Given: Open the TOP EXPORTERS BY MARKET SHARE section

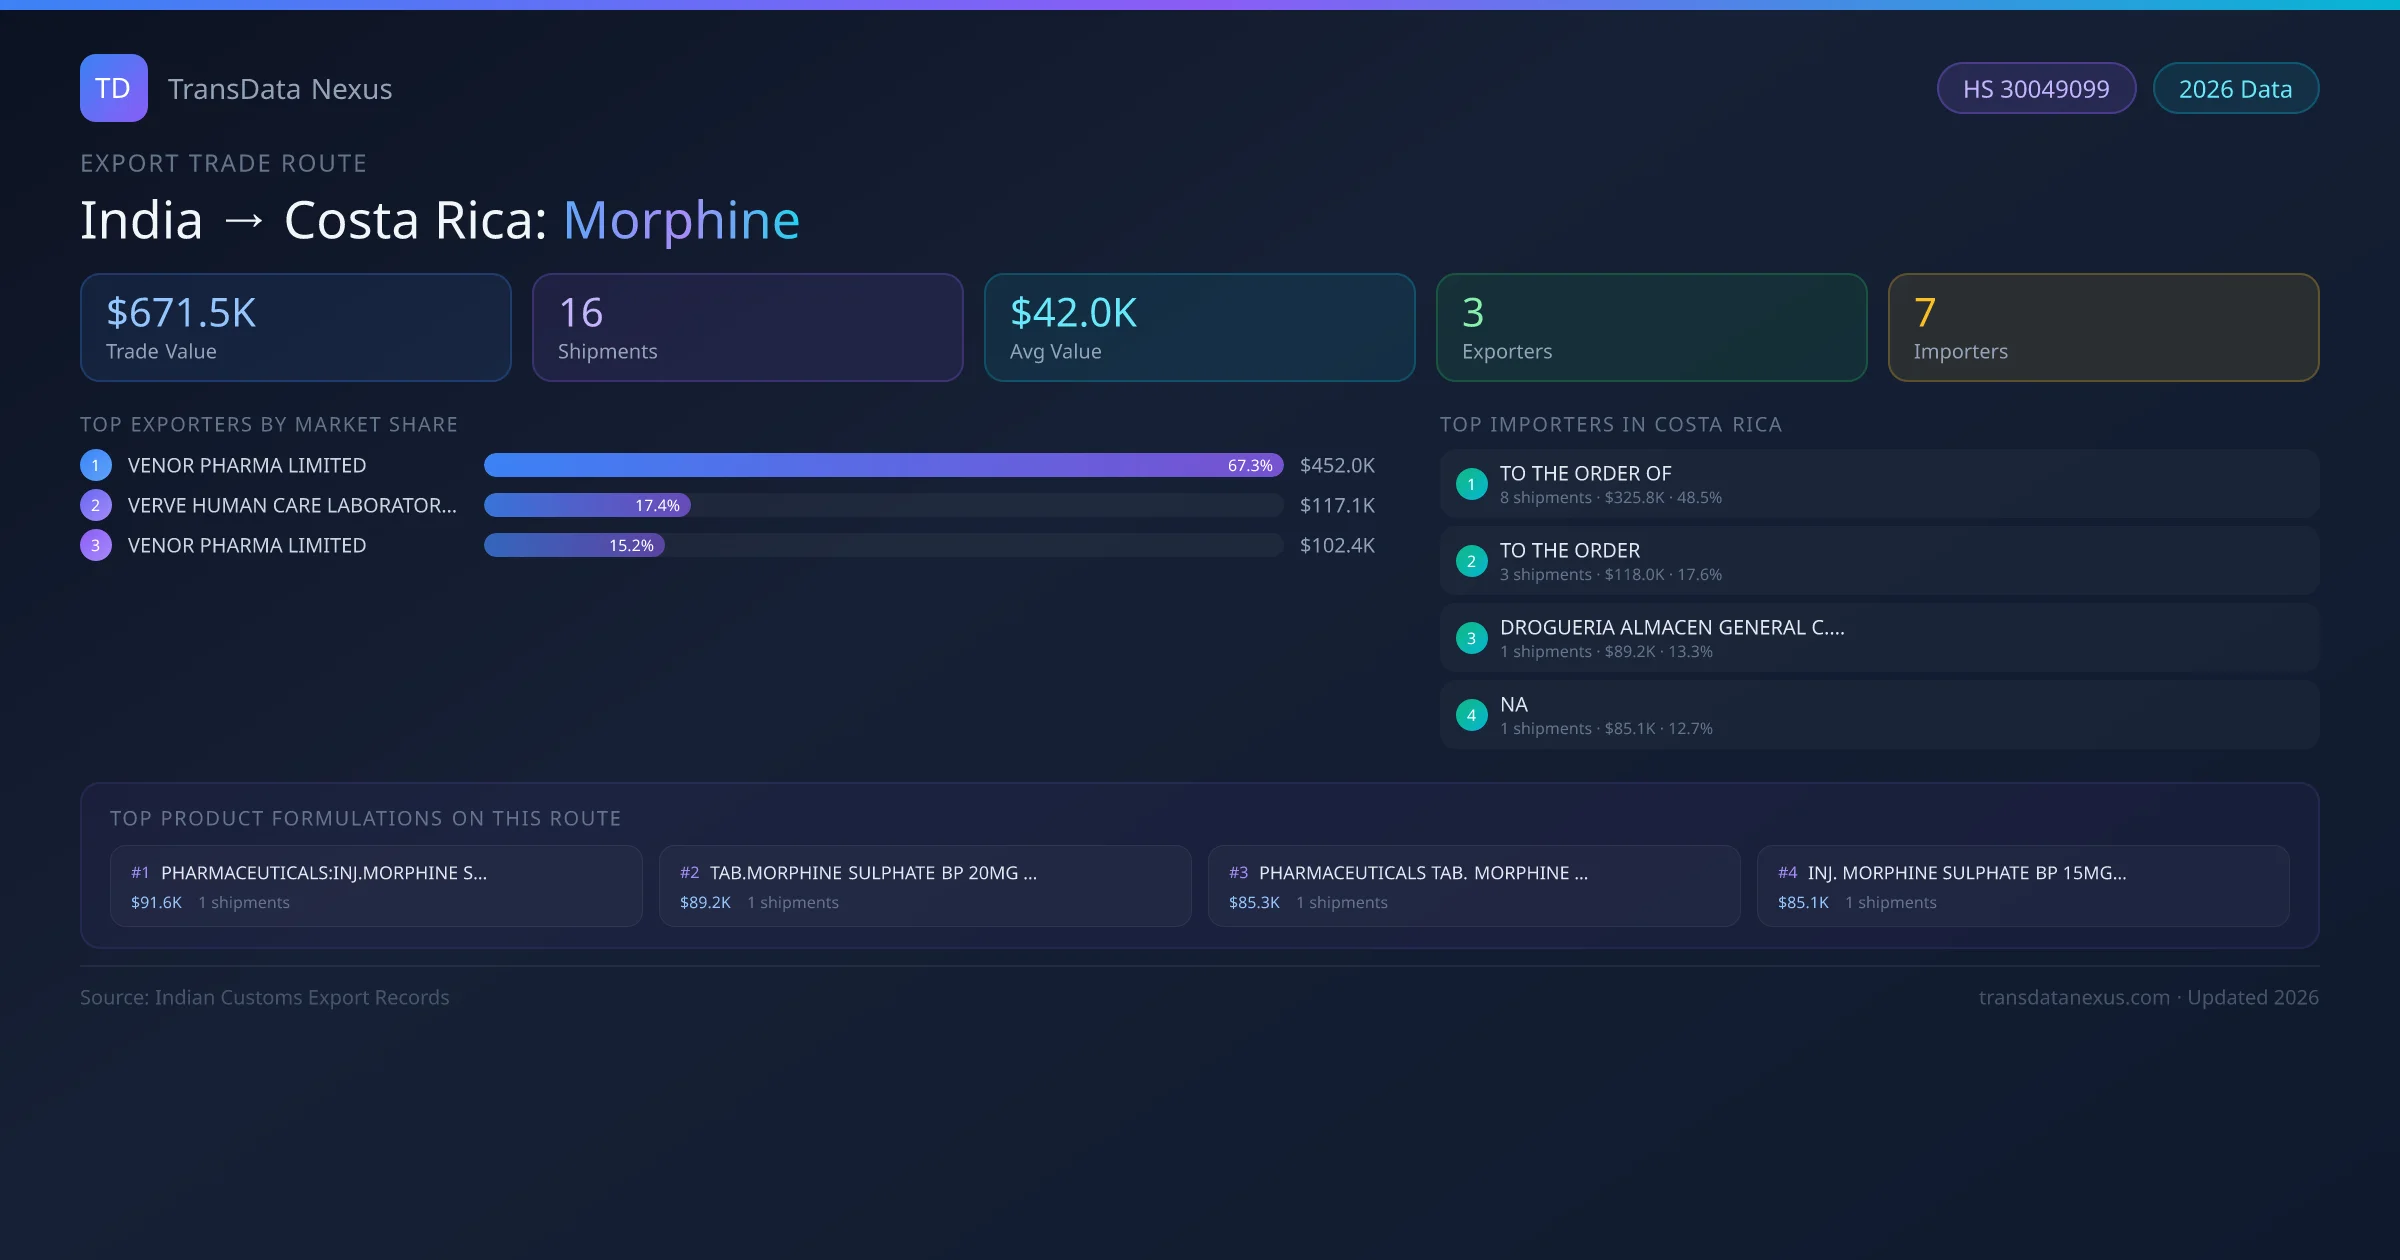Looking at the screenshot, I should point(269,424).
